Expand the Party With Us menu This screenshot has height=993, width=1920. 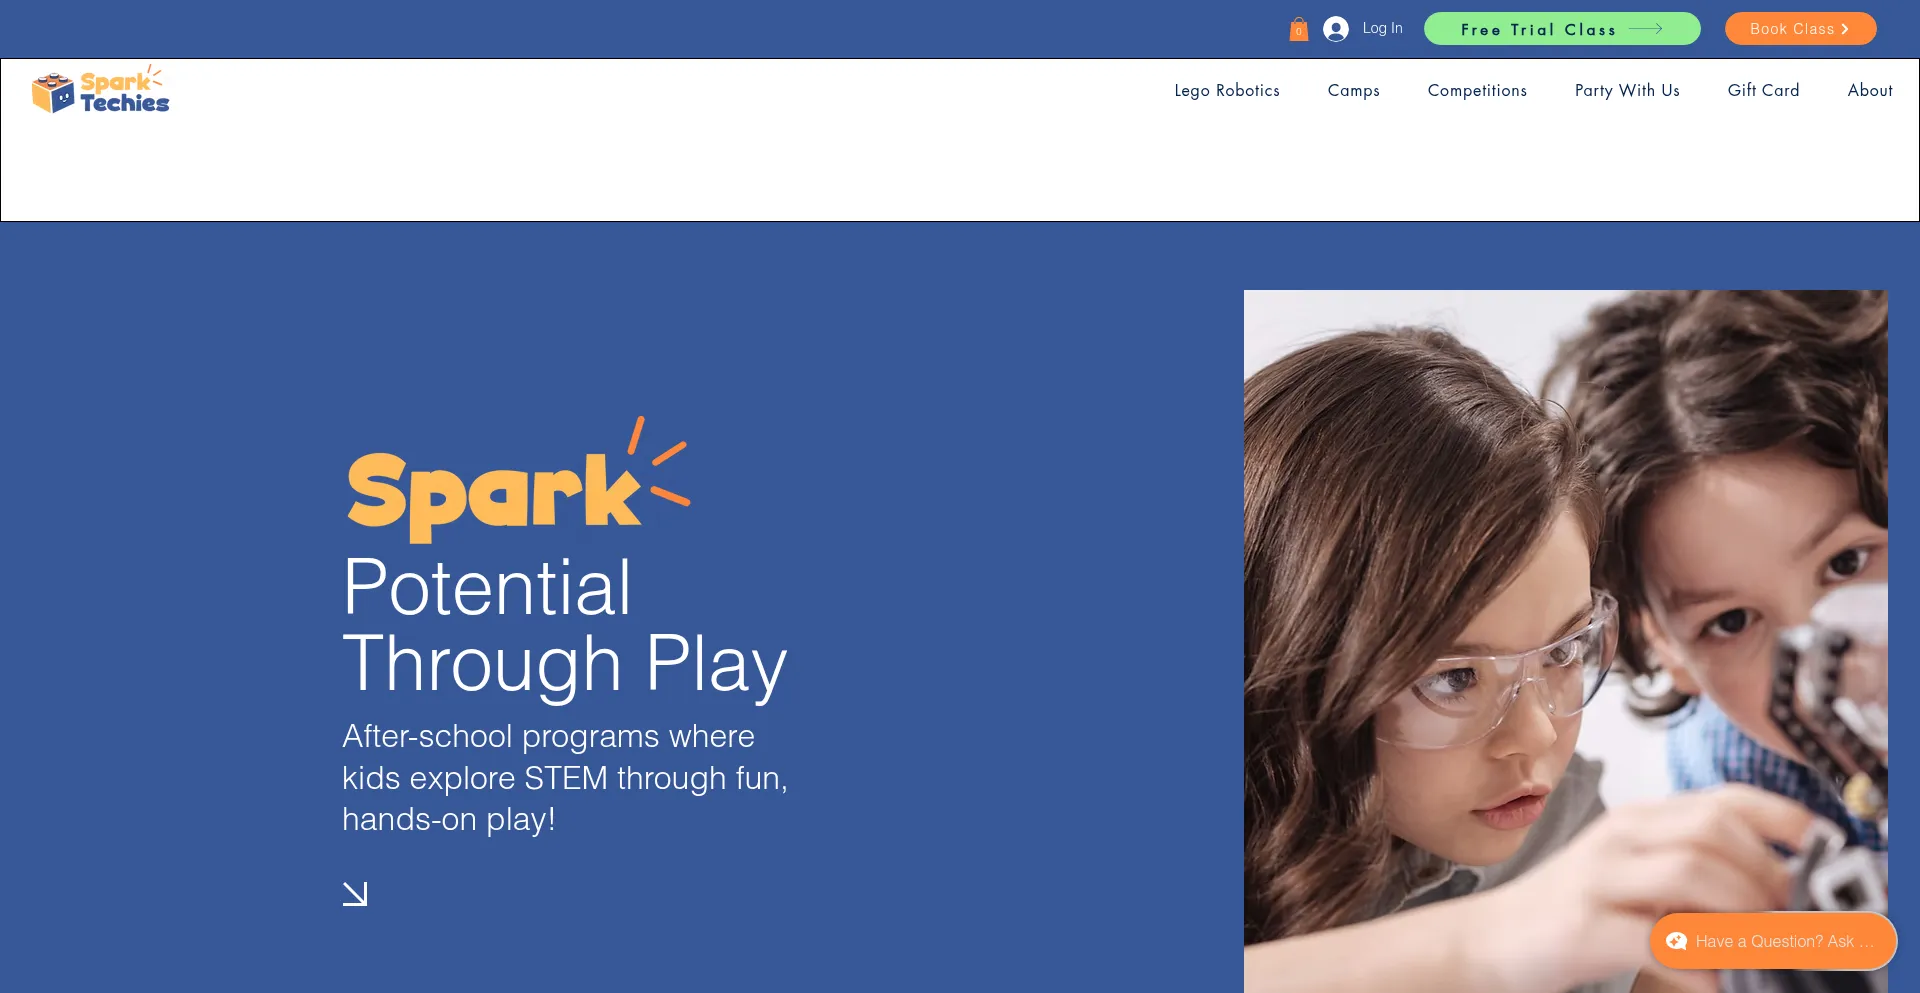1627,90
